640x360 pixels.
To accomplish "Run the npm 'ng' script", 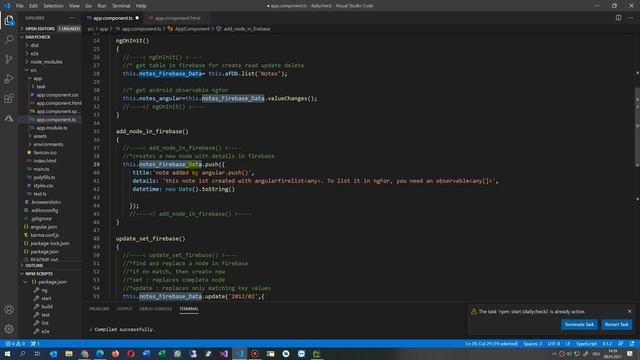I will tap(44, 290).
